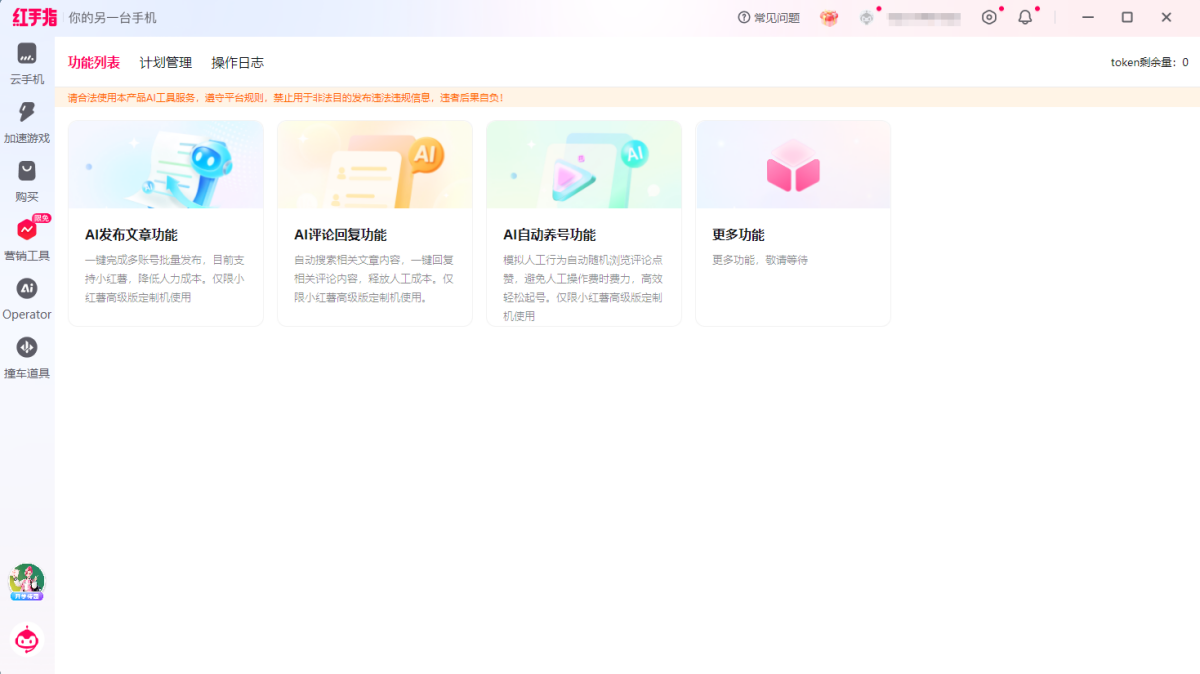This screenshot has width=1200, height=674.
Task: Open the 常见问题 help link
Action: [769, 18]
